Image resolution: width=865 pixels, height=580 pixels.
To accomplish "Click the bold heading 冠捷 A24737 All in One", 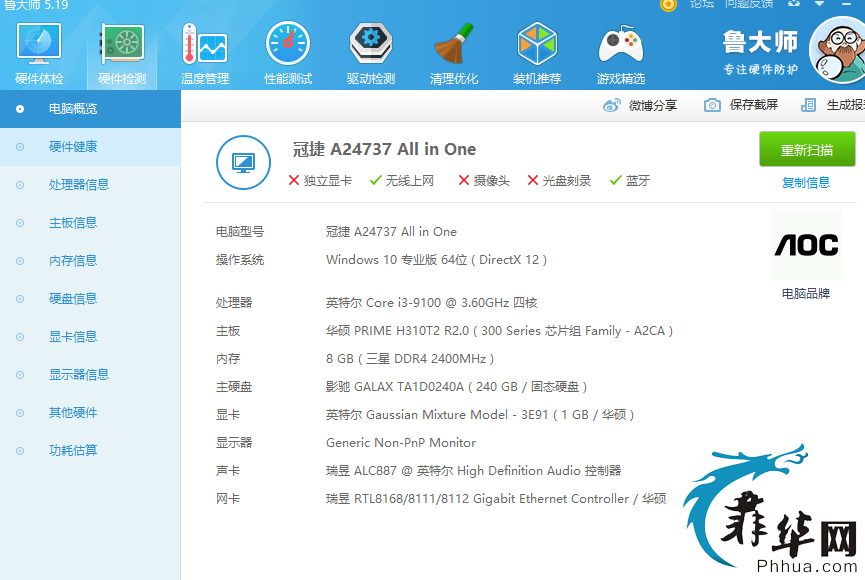I will tap(384, 149).
